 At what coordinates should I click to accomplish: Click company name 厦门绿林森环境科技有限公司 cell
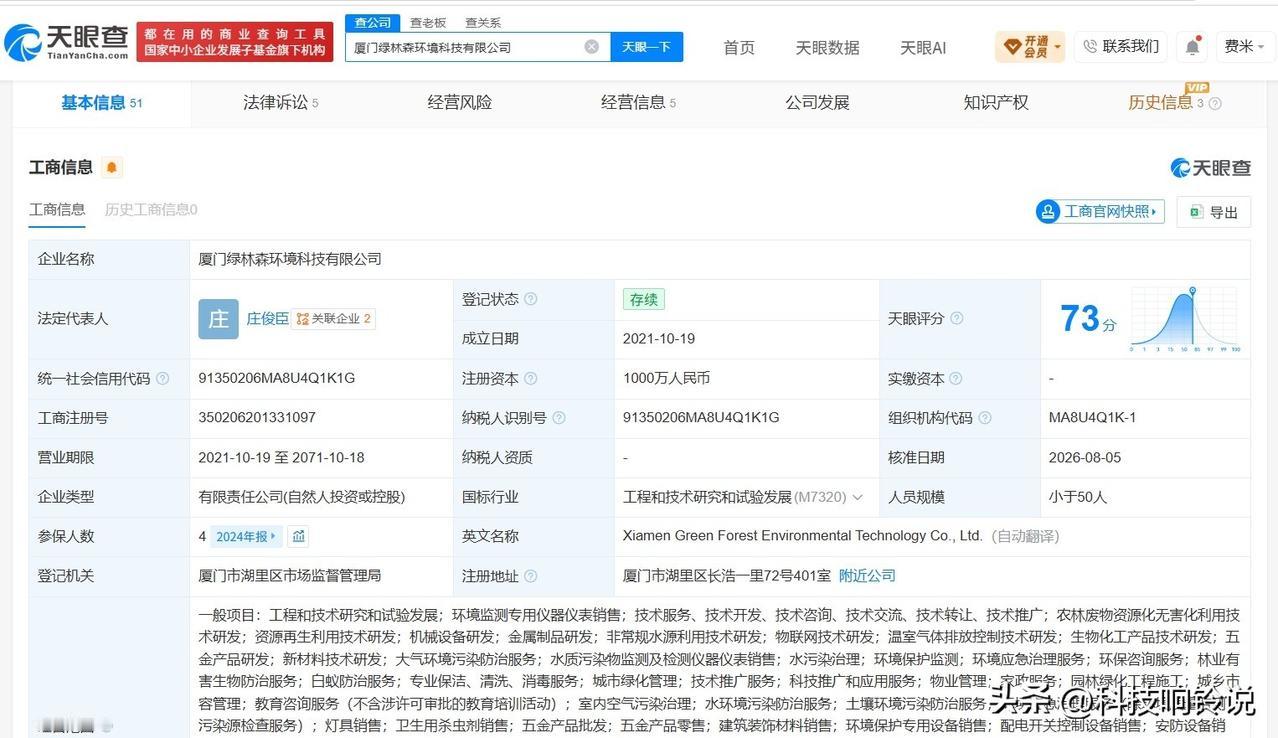(290, 259)
